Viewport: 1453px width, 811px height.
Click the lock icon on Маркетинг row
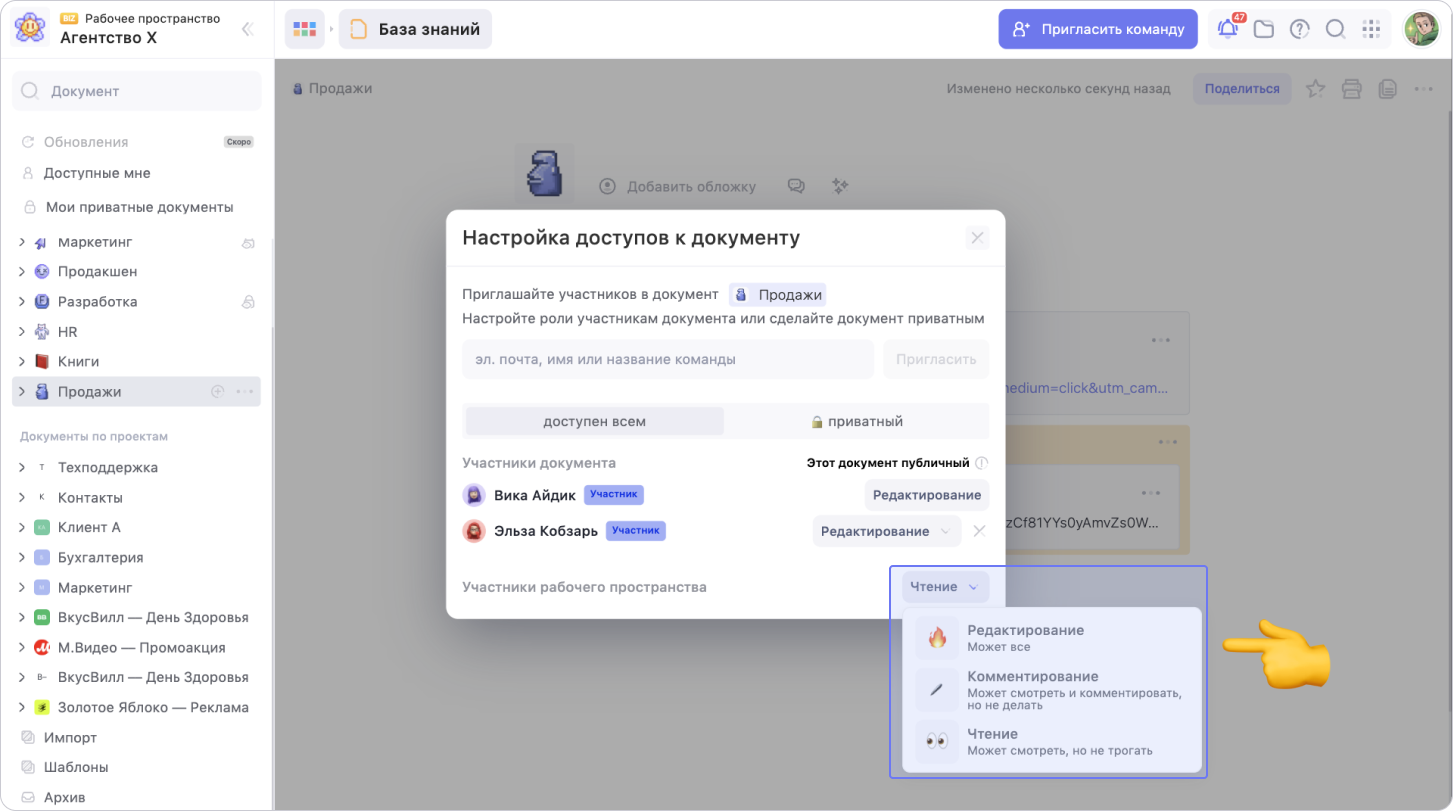pos(248,242)
